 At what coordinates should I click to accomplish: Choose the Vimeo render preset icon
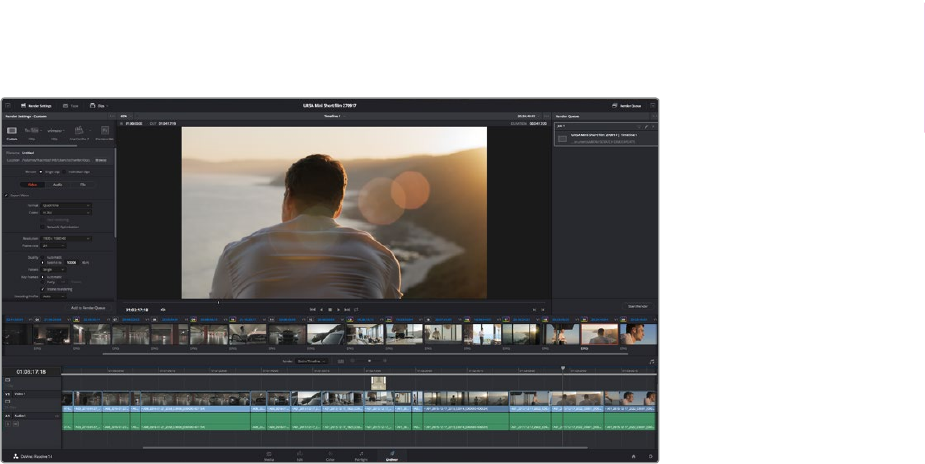55,131
